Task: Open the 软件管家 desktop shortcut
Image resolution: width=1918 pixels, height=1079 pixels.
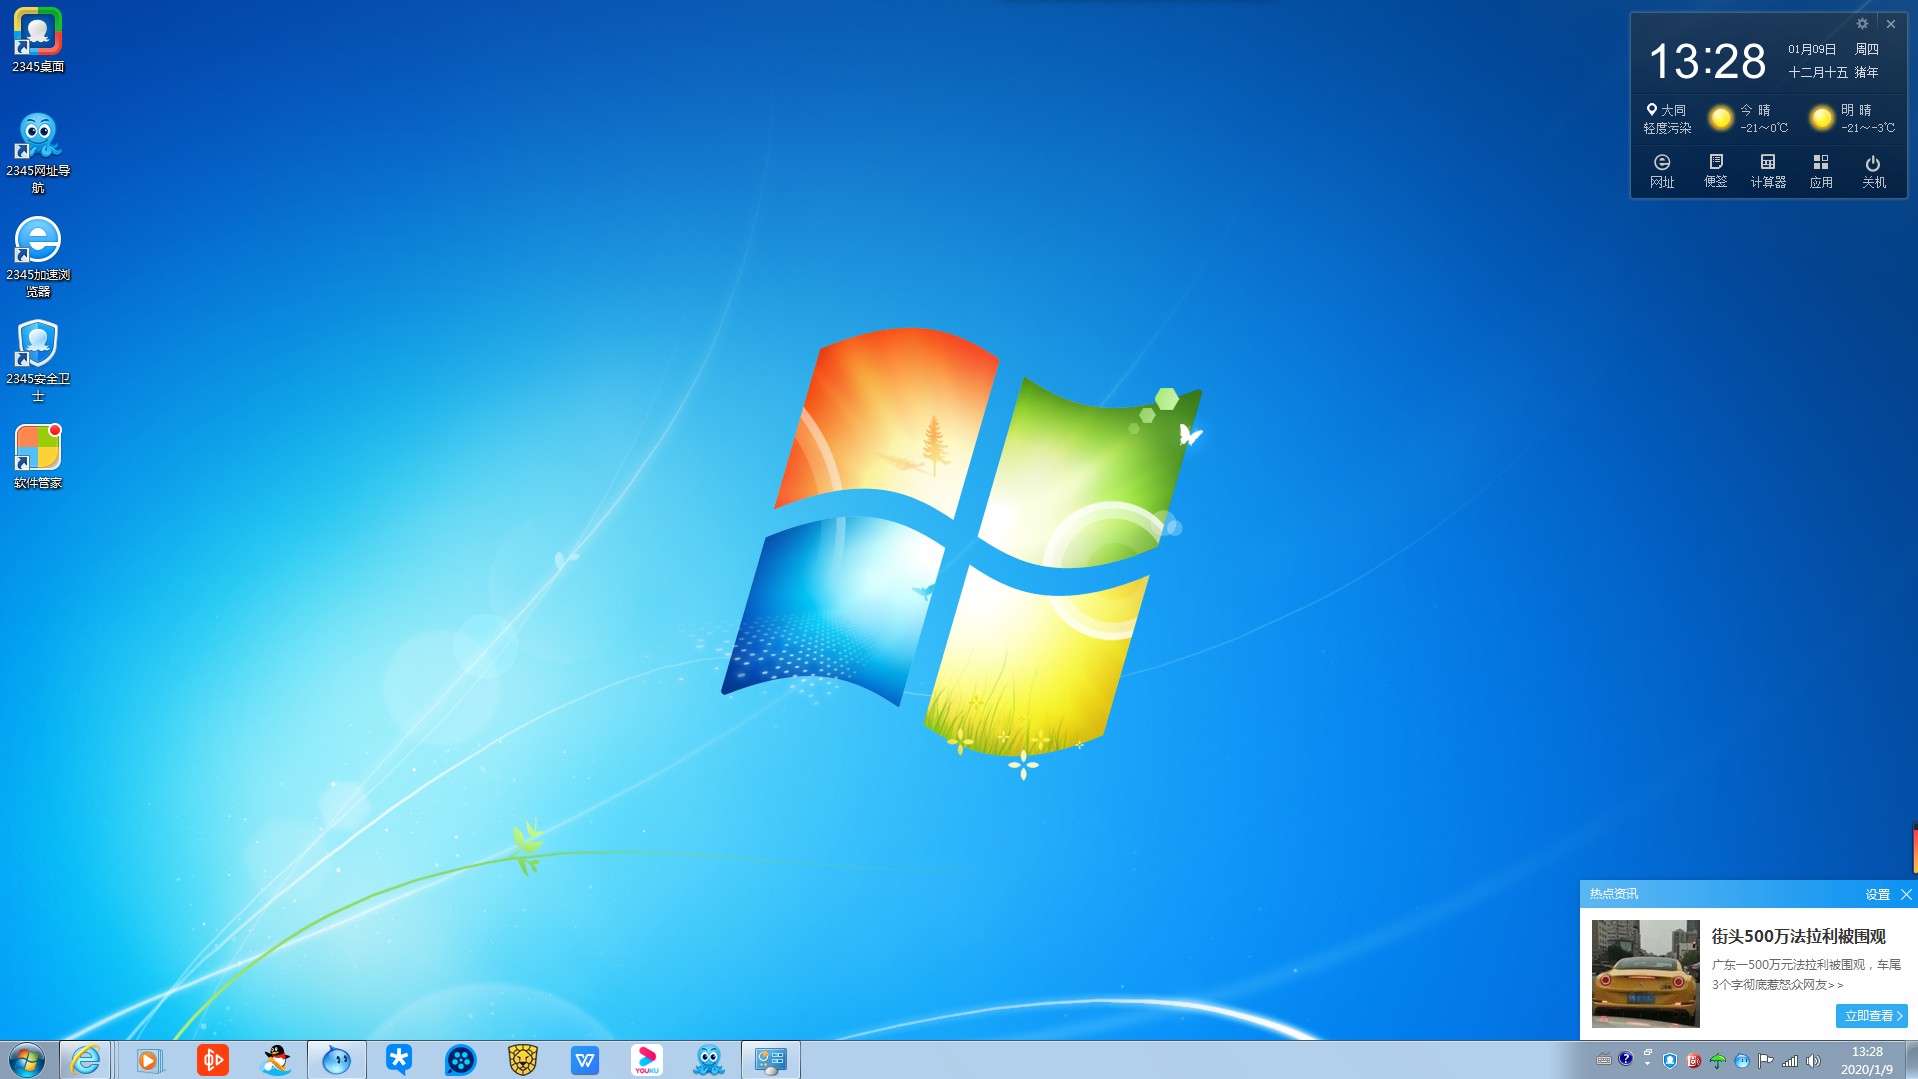Action: tap(38, 456)
